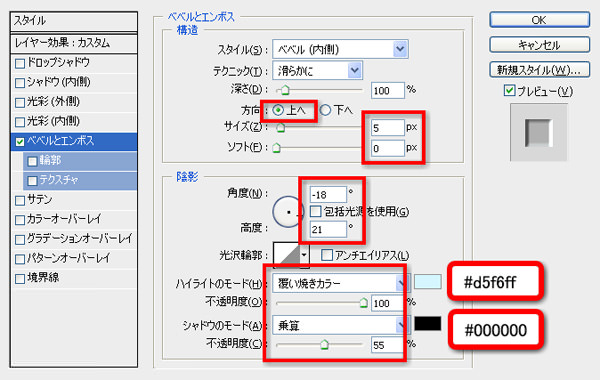
Task: Click 新規スタイル button
Action: tap(539, 70)
